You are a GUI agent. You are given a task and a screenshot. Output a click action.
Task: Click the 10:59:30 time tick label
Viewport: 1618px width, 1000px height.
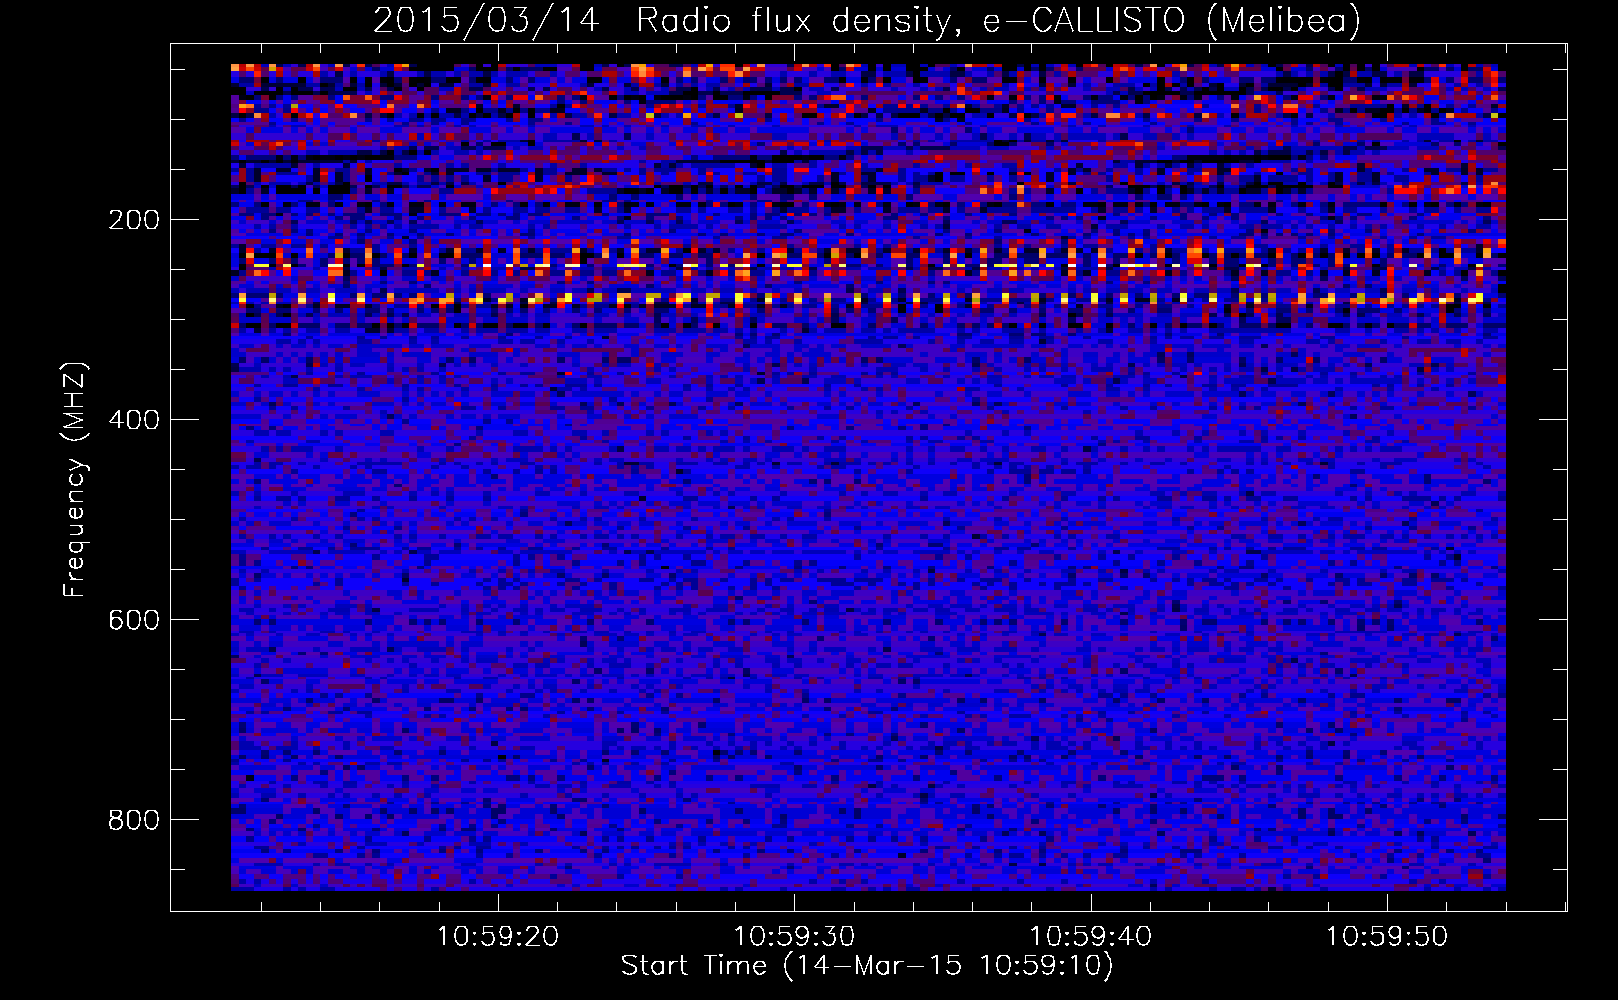coord(794,937)
